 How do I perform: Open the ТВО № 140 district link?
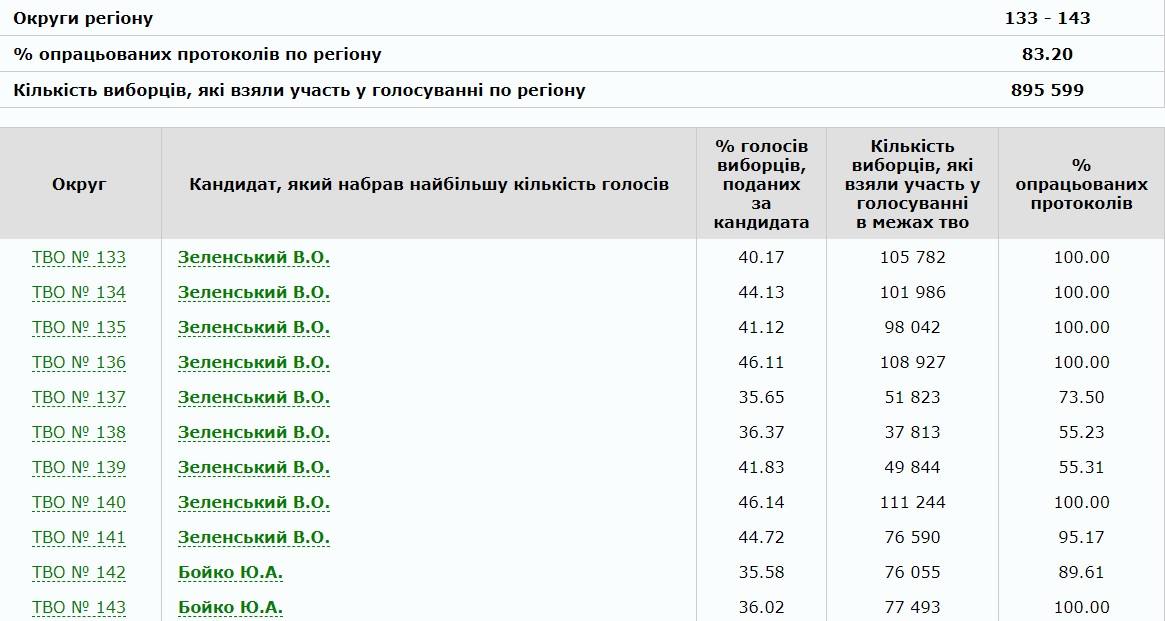tap(79, 503)
